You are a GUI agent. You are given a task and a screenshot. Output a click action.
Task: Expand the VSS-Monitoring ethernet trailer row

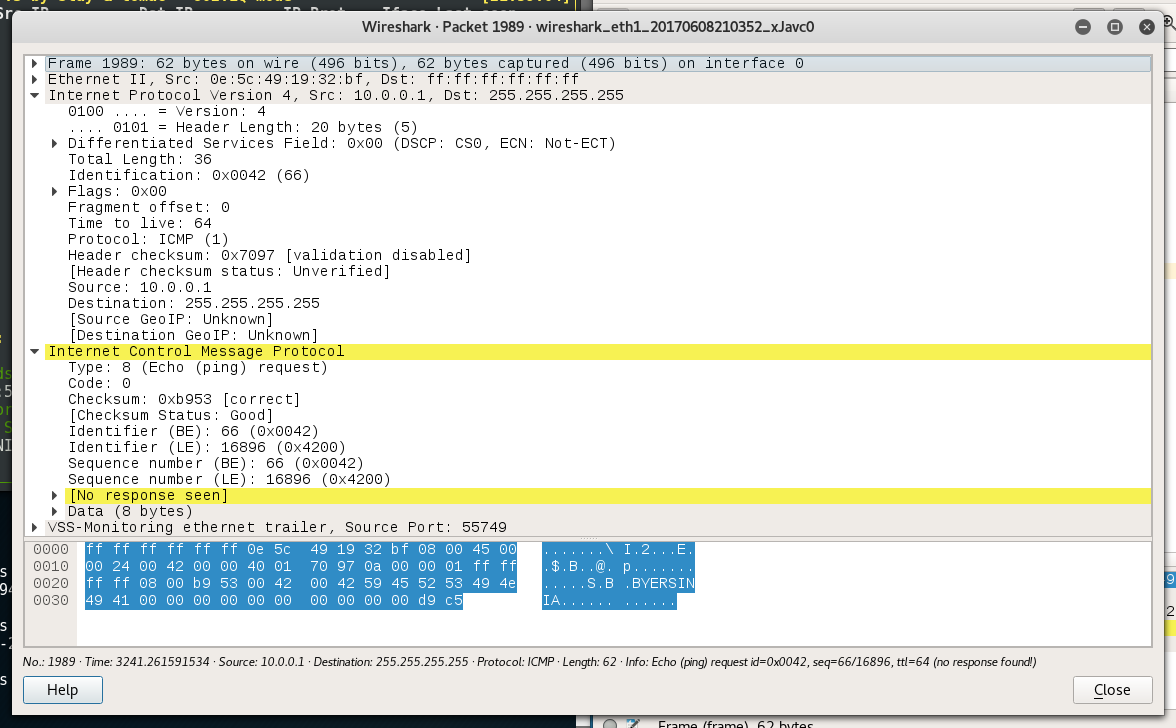(34, 527)
